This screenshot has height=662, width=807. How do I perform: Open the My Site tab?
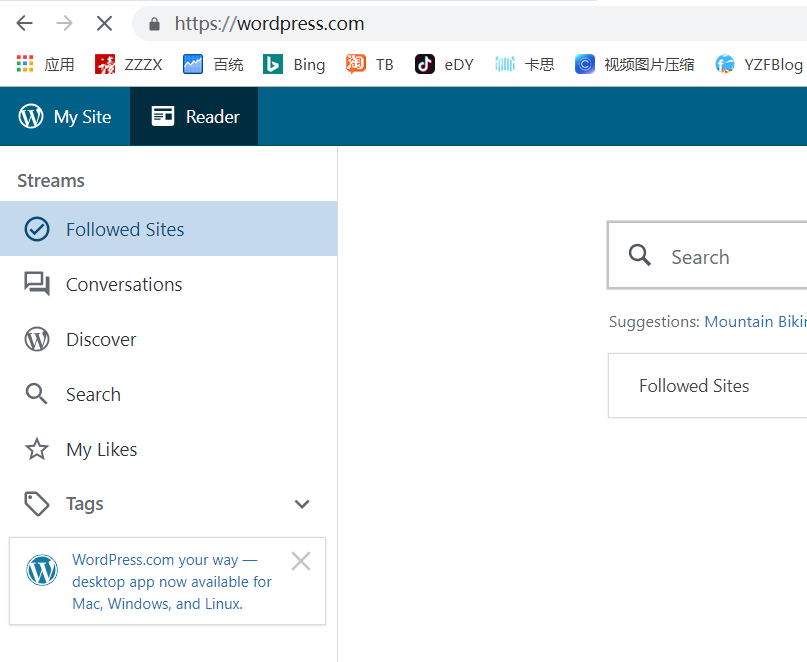(65, 116)
